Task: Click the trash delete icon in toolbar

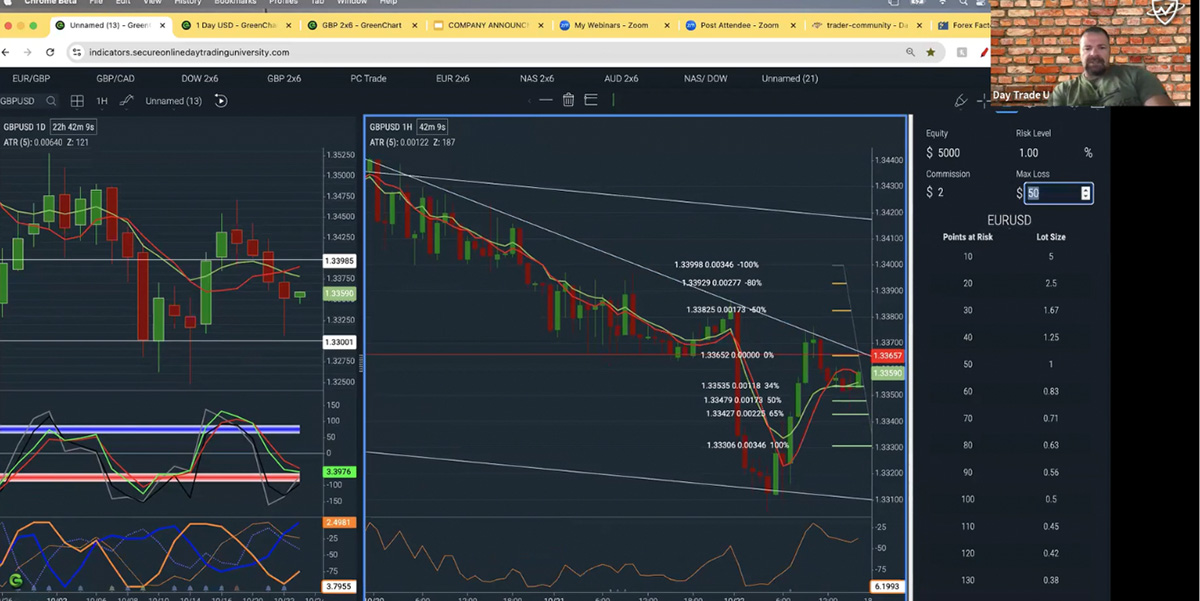Action: 568,99
